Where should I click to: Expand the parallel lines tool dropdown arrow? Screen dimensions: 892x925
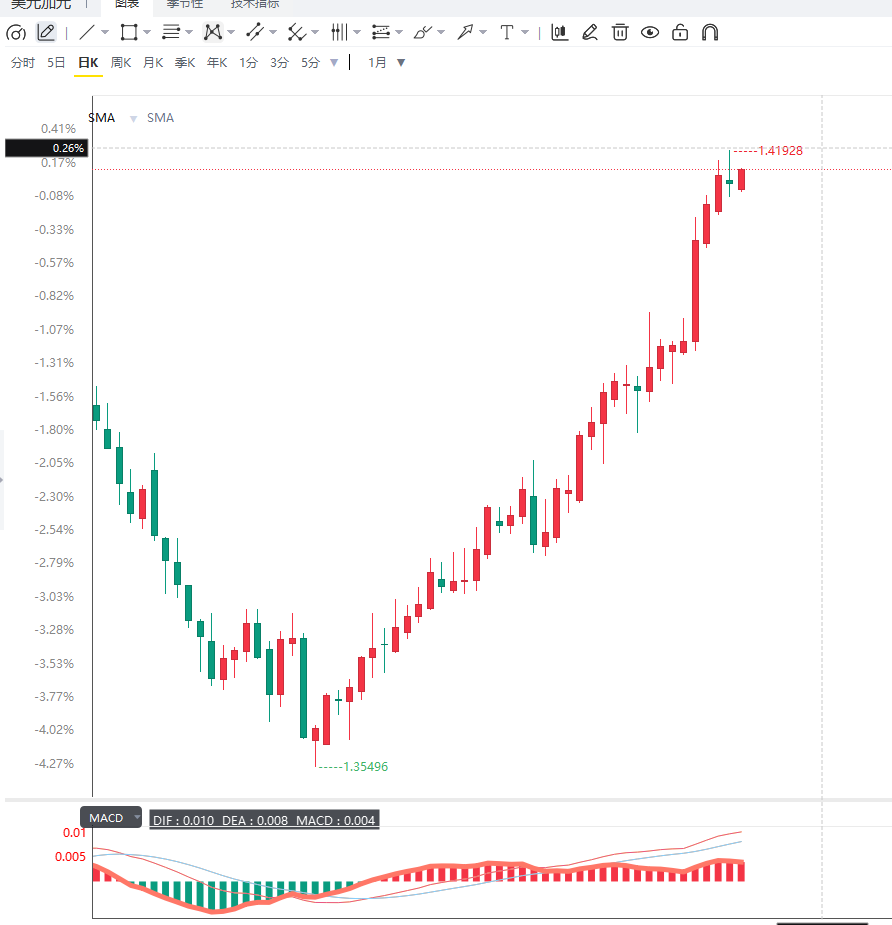click(x=189, y=32)
